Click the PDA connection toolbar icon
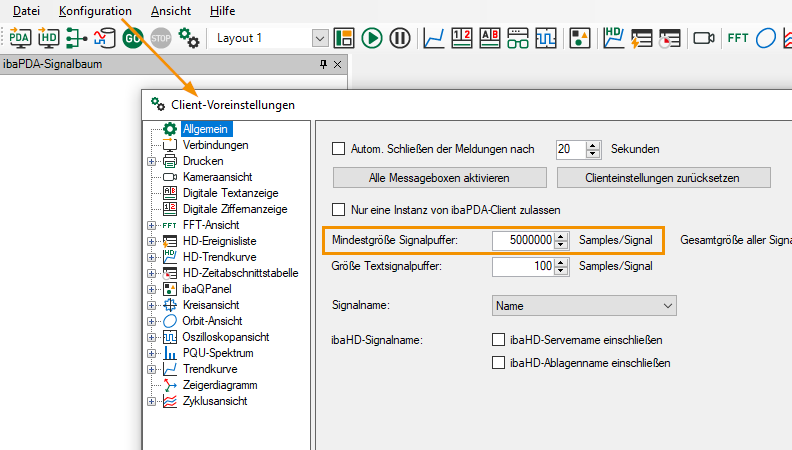This screenshot has width=792, height=450. pyautogui.click(x=20, y=38)
